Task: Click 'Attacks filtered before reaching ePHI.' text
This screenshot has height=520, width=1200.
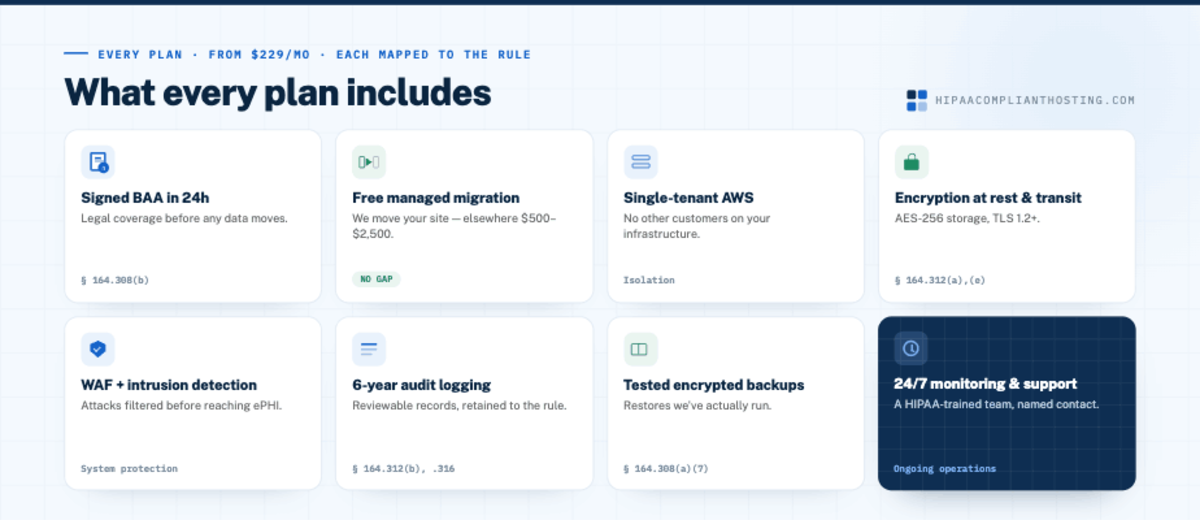Action: tap(181, 405)
